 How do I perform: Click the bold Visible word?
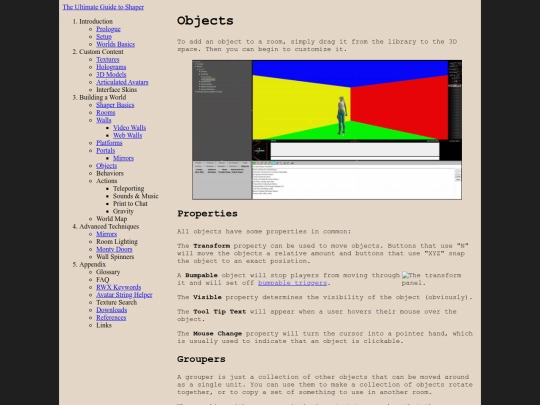[207, 297]
